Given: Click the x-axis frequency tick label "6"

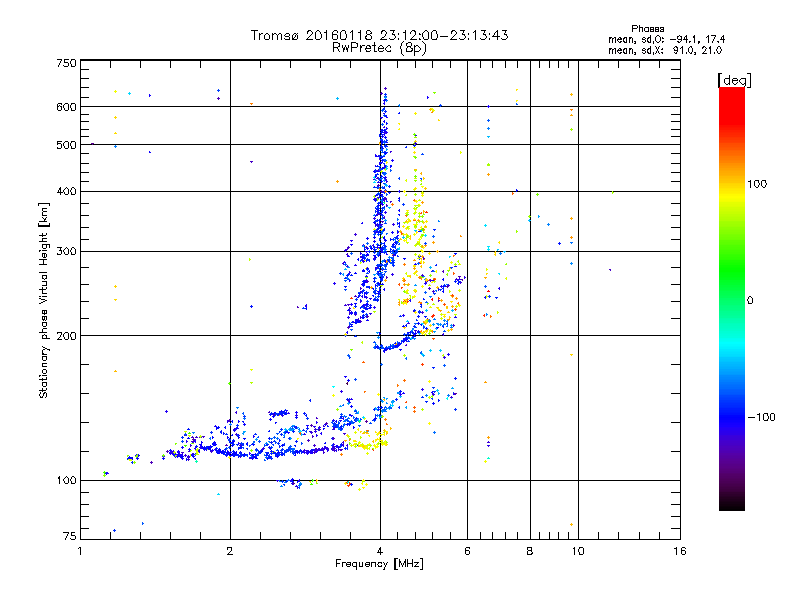Looking at the screenshot, I should click(467, 551).
